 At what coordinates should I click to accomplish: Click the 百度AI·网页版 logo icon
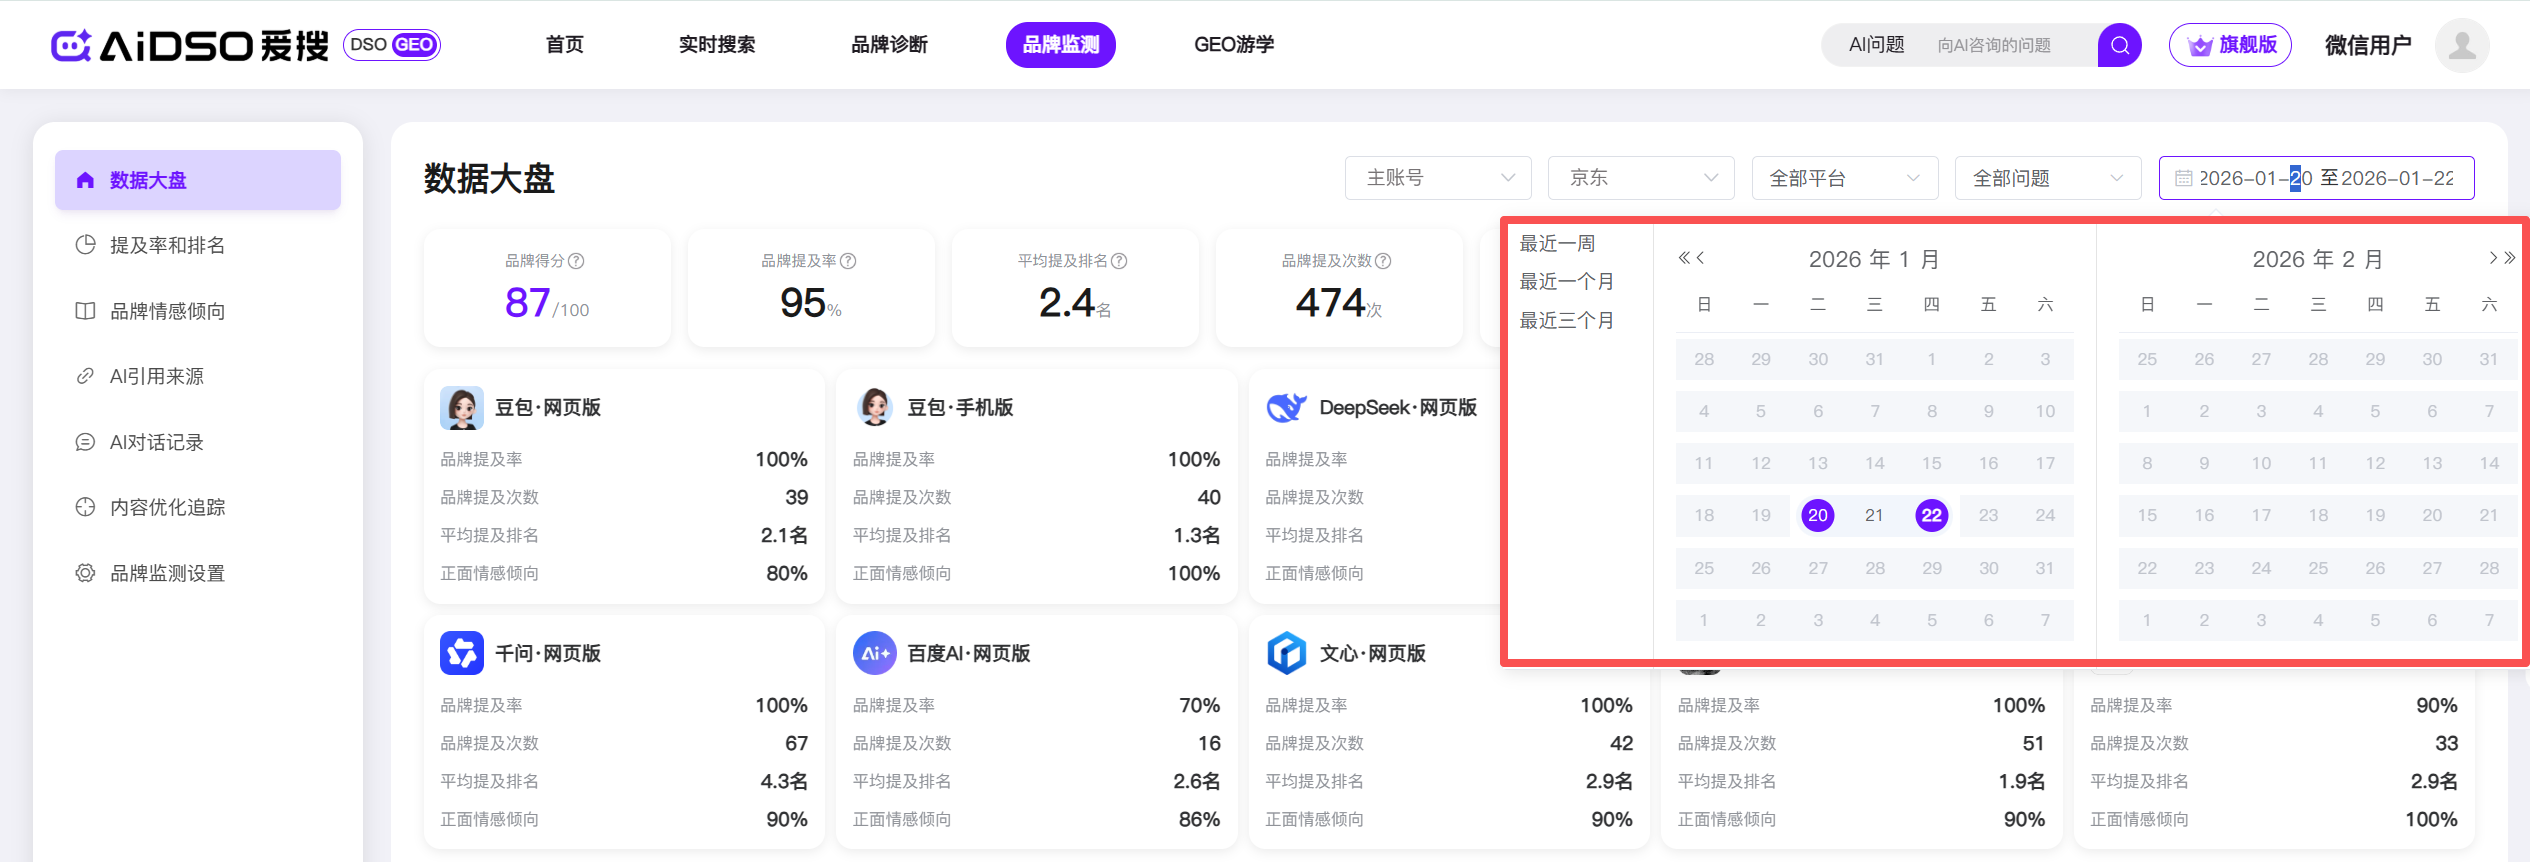(874, 654)
